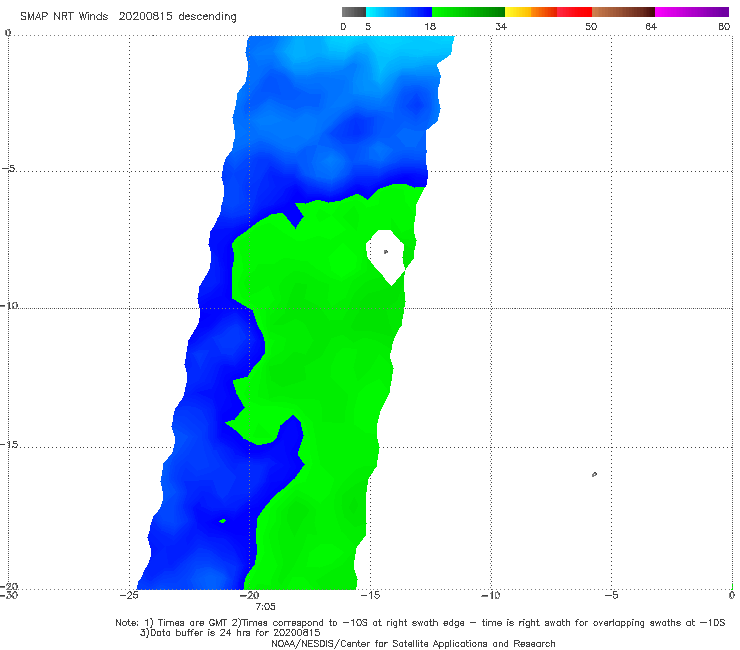Click the brown segment of the color bar
This screenshot has width=740, height=650.
[623, 12]
